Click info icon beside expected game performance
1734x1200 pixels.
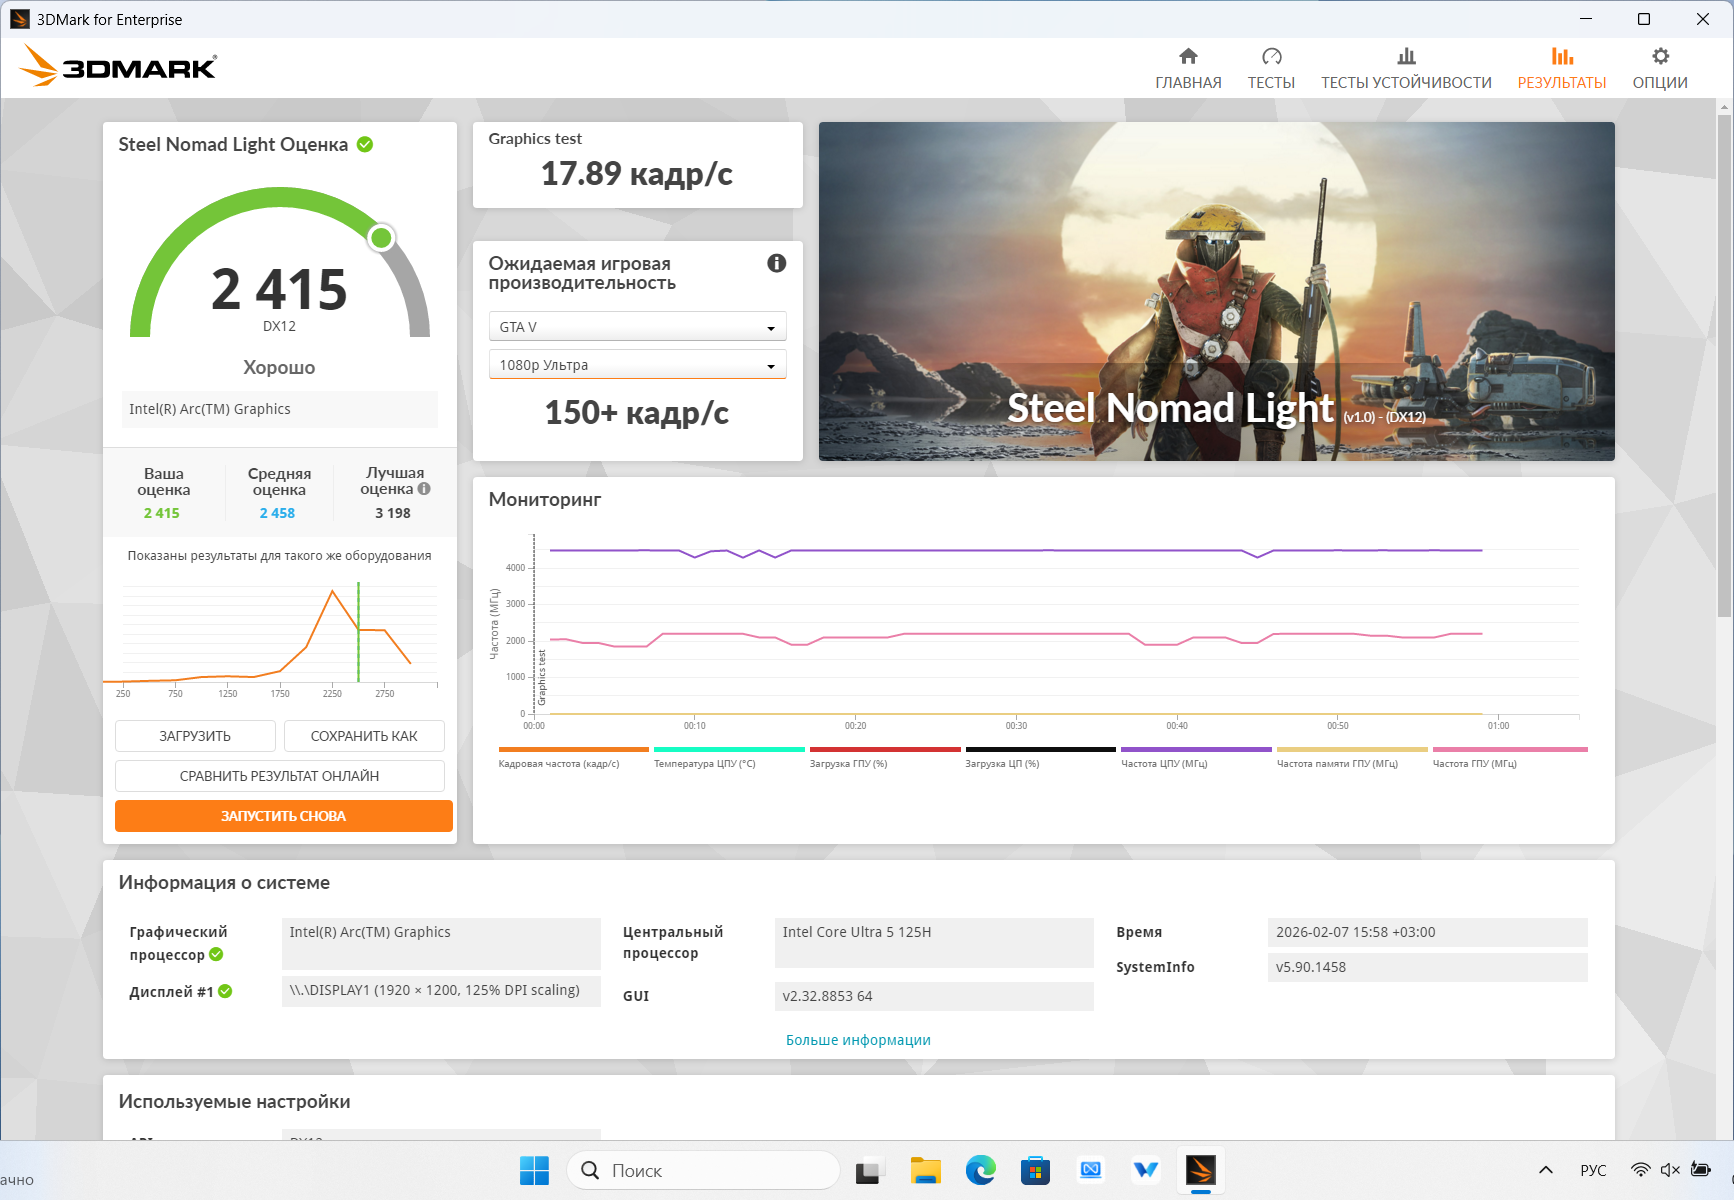pos(776,263)
